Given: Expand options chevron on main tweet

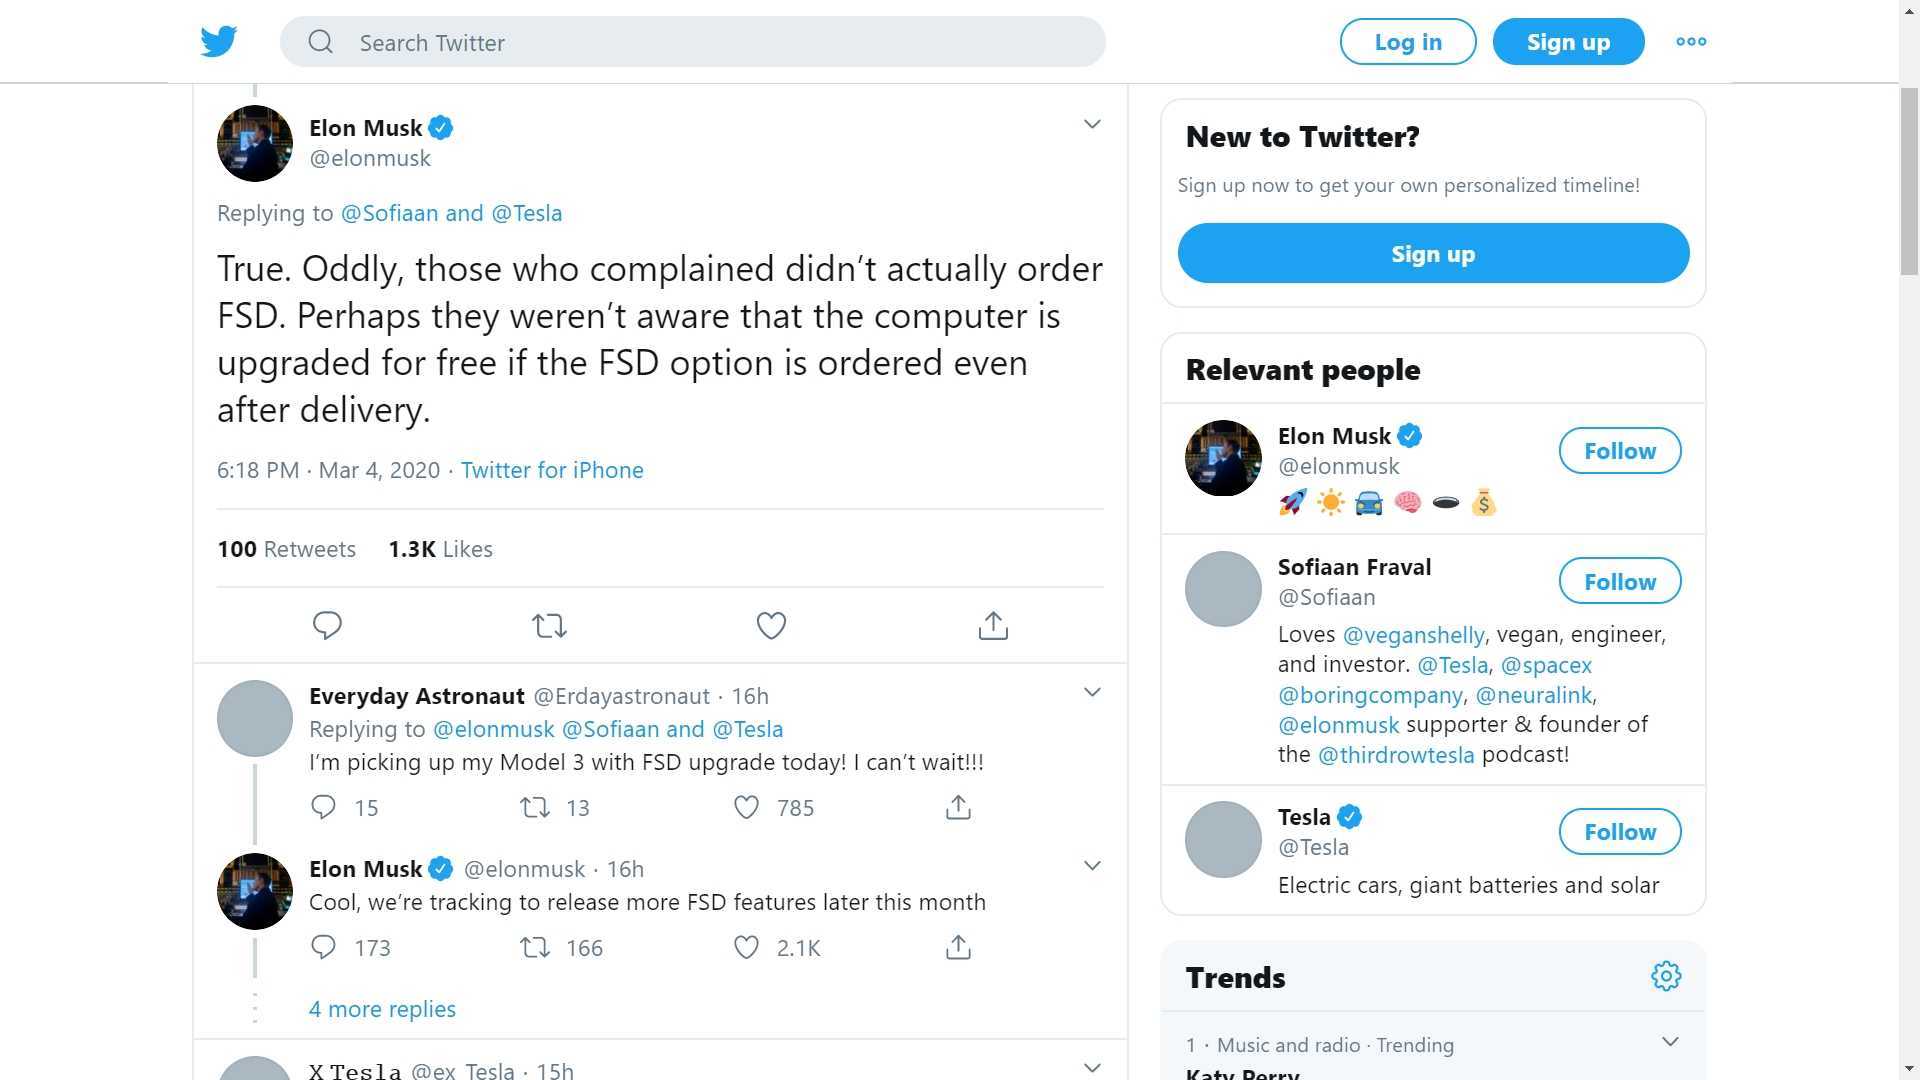Looking at the screenshot, I should [x=1092, y=125].
